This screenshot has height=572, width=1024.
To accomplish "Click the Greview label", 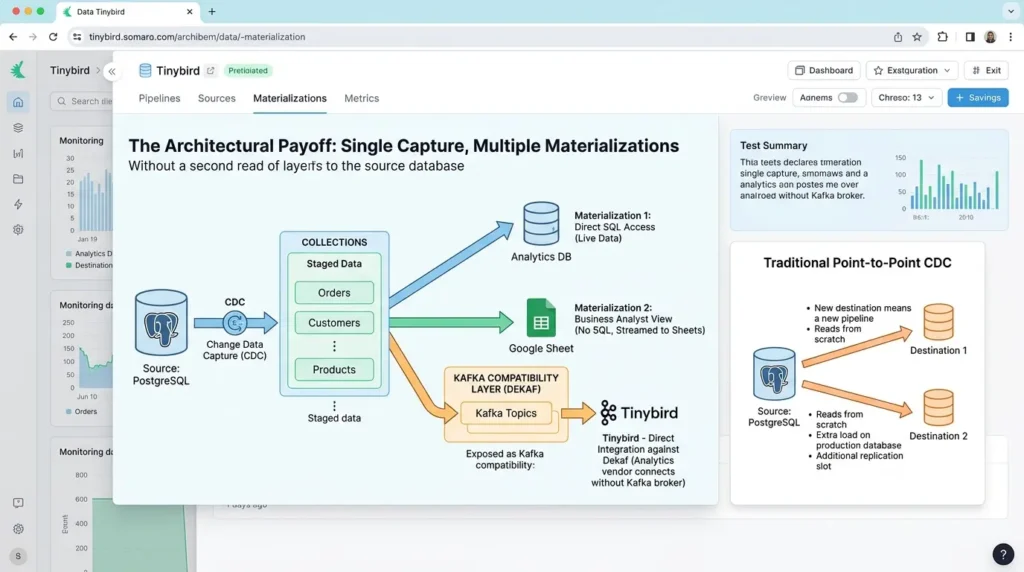I will click(x=769, y=97).
